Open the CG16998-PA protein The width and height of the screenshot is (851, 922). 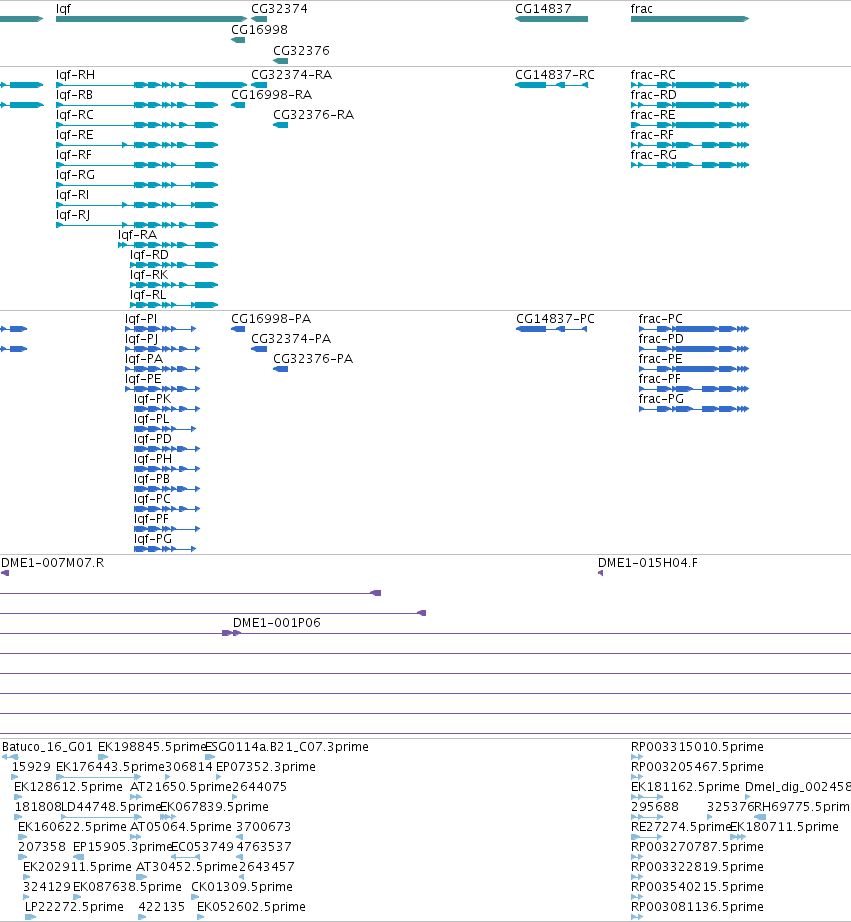238,329
